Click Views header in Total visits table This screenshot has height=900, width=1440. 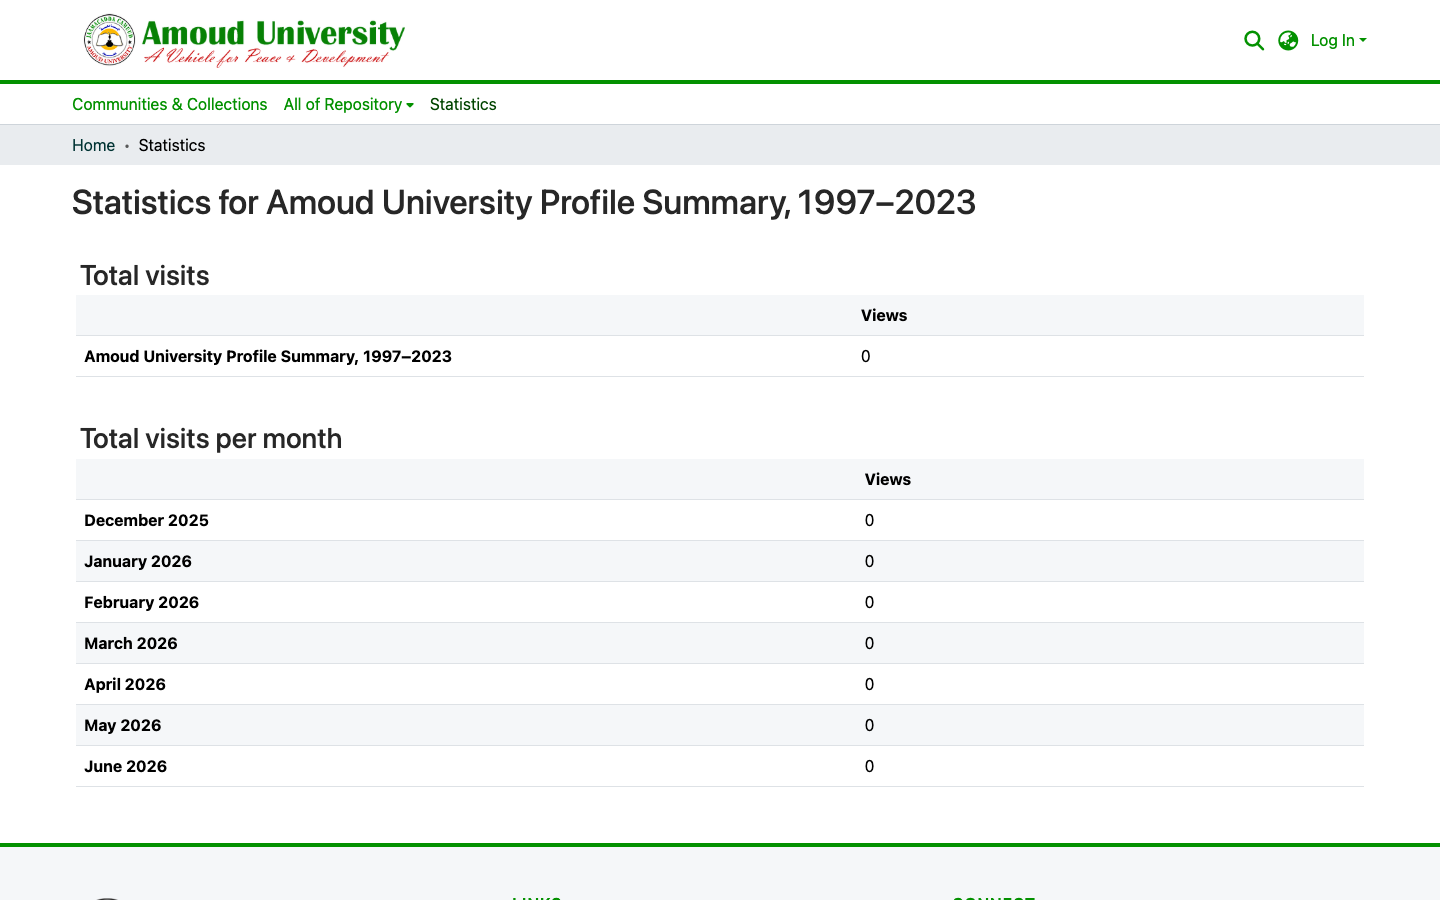pos(884,315)
